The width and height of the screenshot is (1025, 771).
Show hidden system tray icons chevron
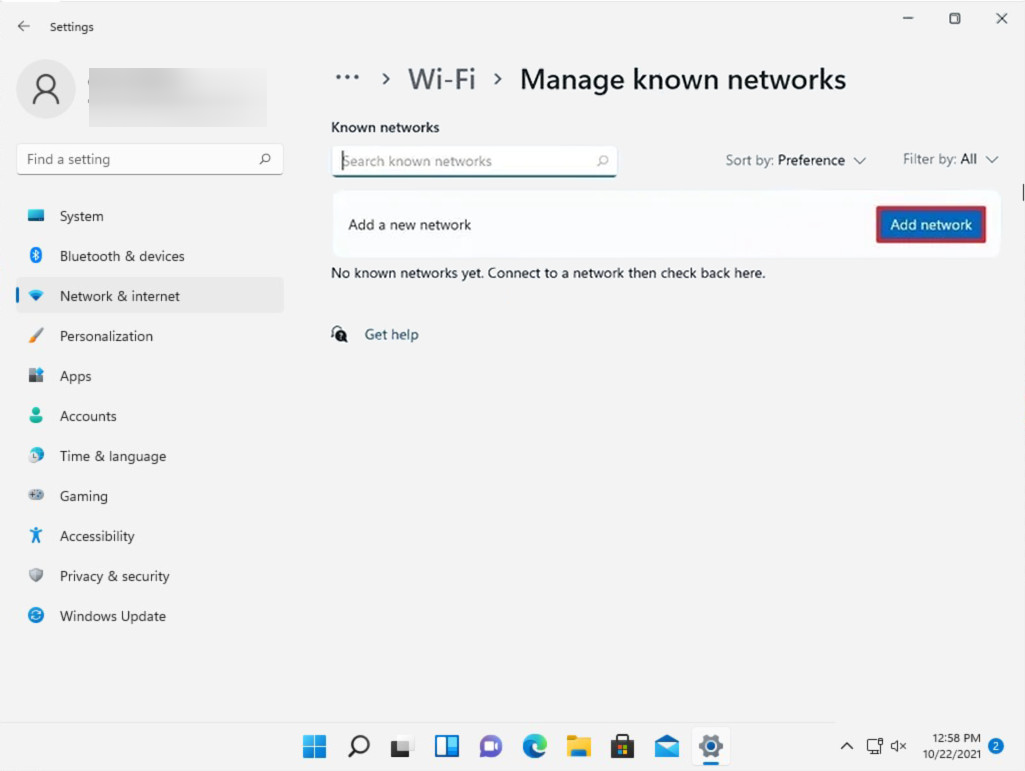[x=846, y=746]
